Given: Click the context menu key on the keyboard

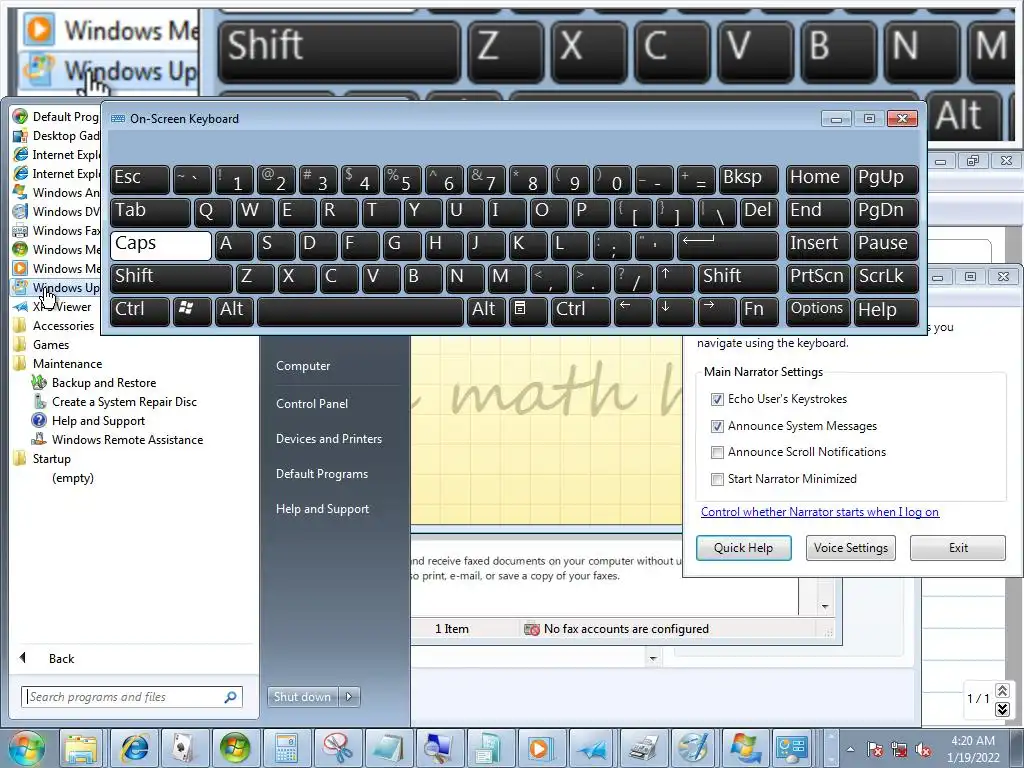Looking at the screenshot, I should [527, 310].
